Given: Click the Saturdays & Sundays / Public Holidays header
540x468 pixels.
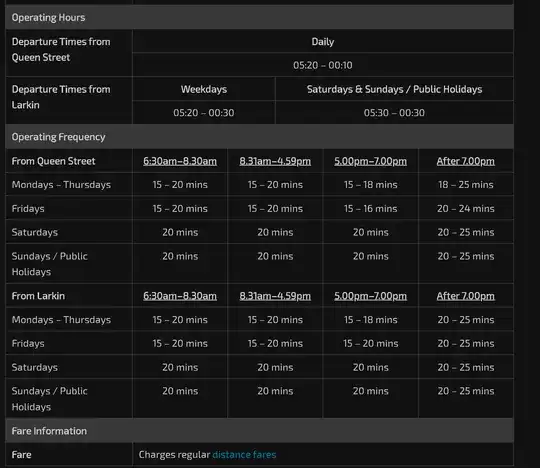Looking at the screenshot, I should [394, 89].
